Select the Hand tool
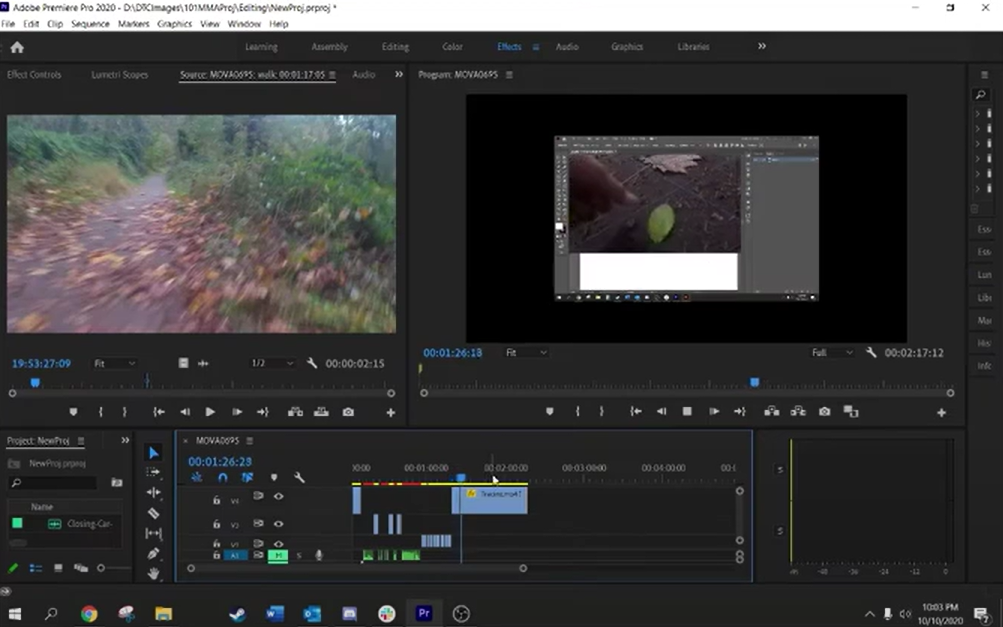1003x627 pixels. coord(153,573)
